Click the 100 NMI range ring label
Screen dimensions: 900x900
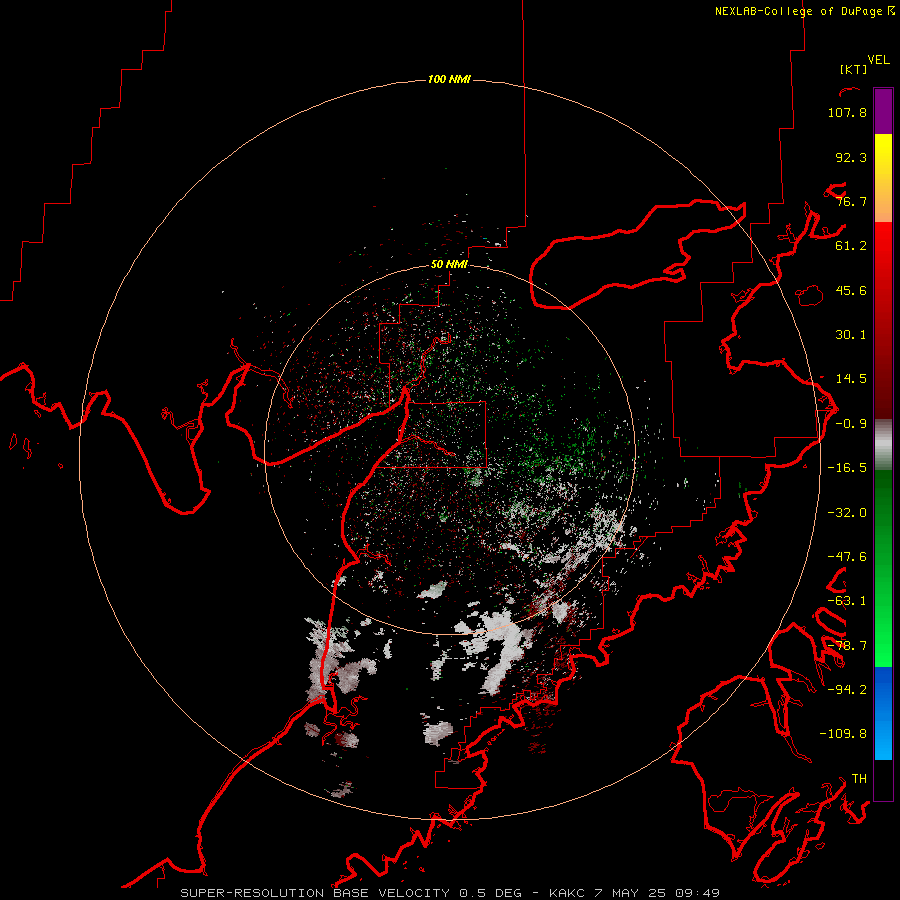point(449,79)
